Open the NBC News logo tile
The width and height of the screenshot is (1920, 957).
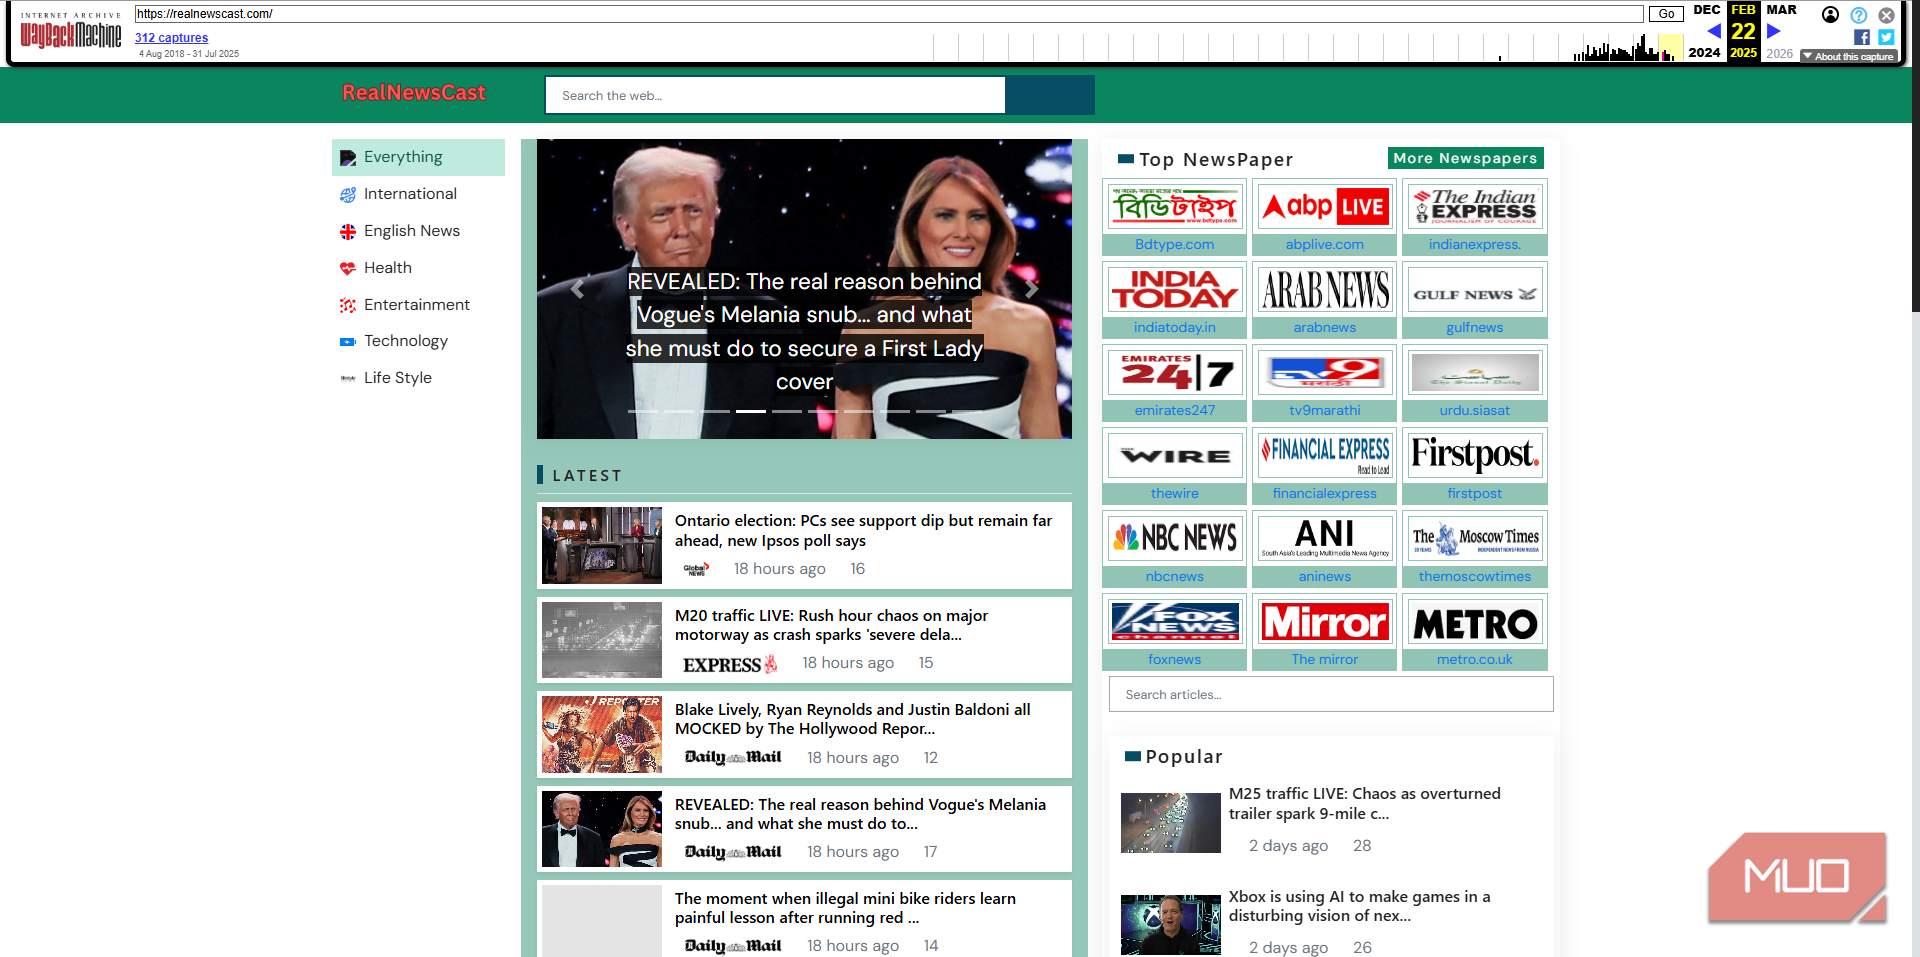pos(1174,539)
